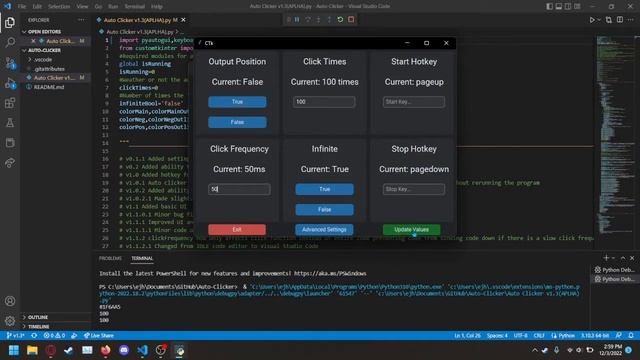Open editor More Actions ellipsis
Viewport: 640px width, 360px height.
click(x=631, y=20)
